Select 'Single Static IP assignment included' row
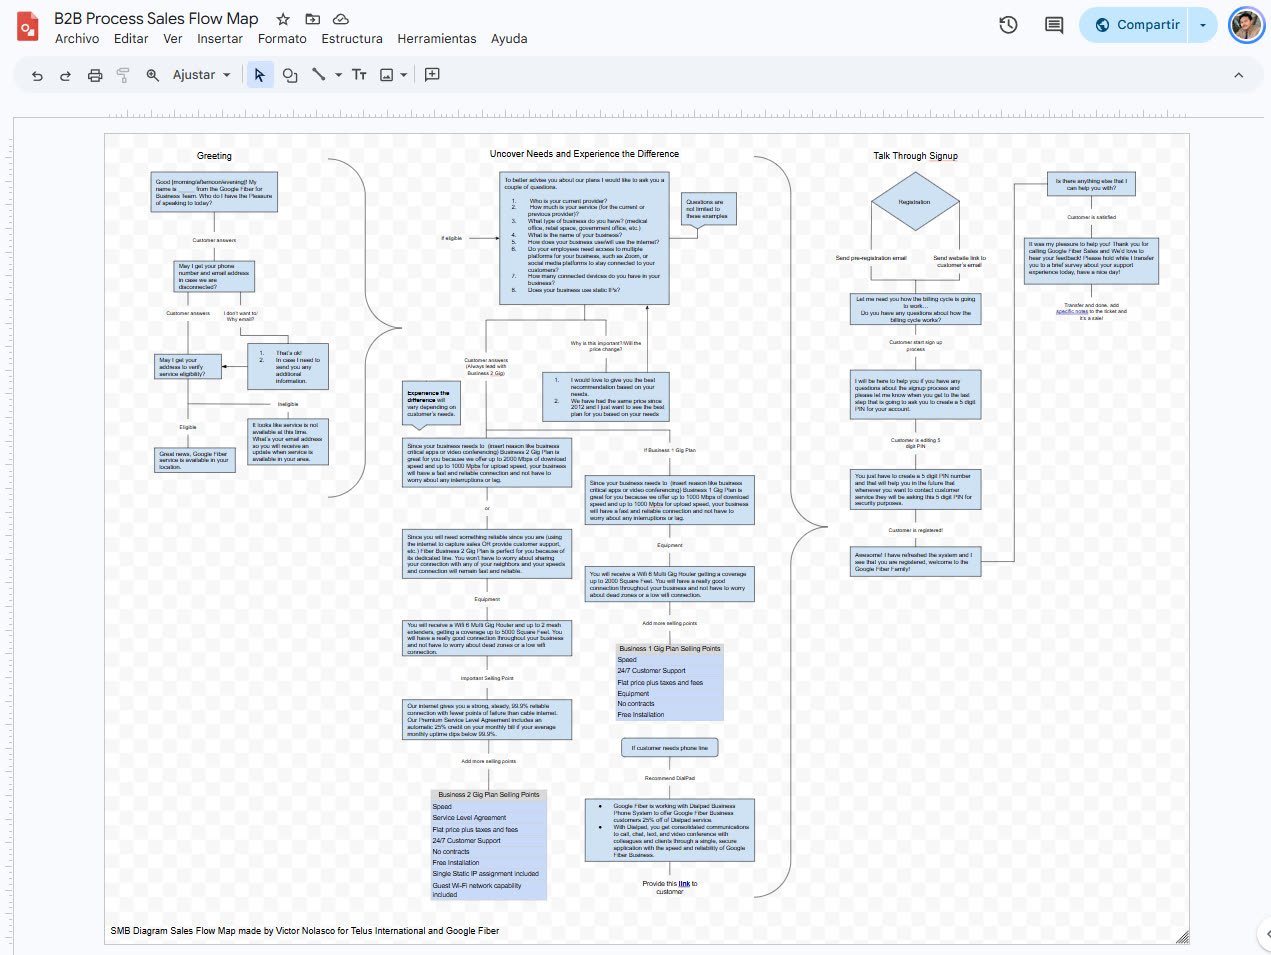 pyautogui.click(x=489, y=874)
